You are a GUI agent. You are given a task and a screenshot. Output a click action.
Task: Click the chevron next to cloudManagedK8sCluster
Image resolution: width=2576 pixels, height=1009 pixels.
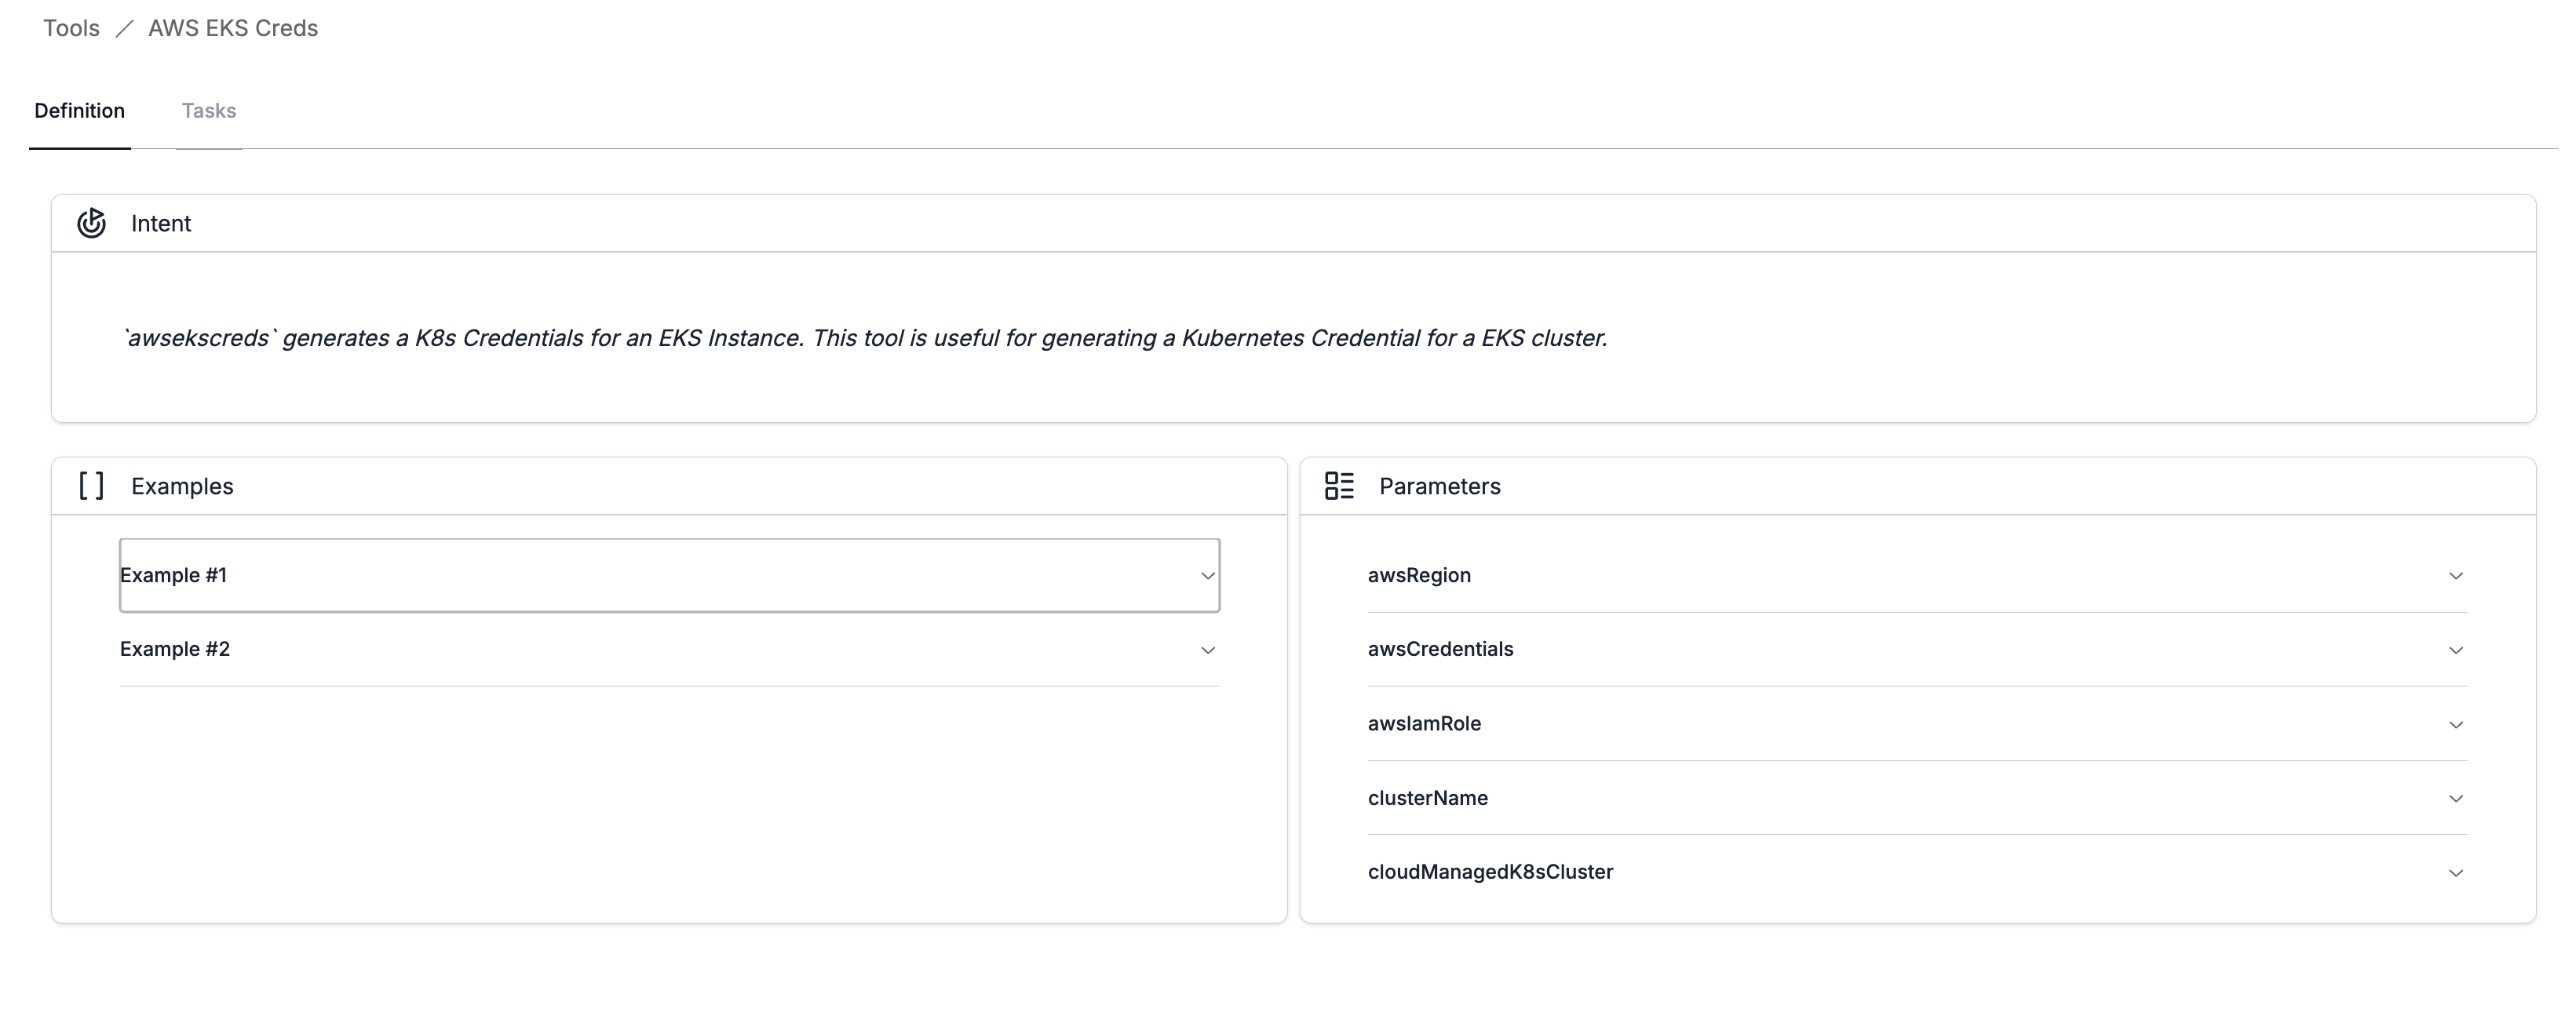2455,873
